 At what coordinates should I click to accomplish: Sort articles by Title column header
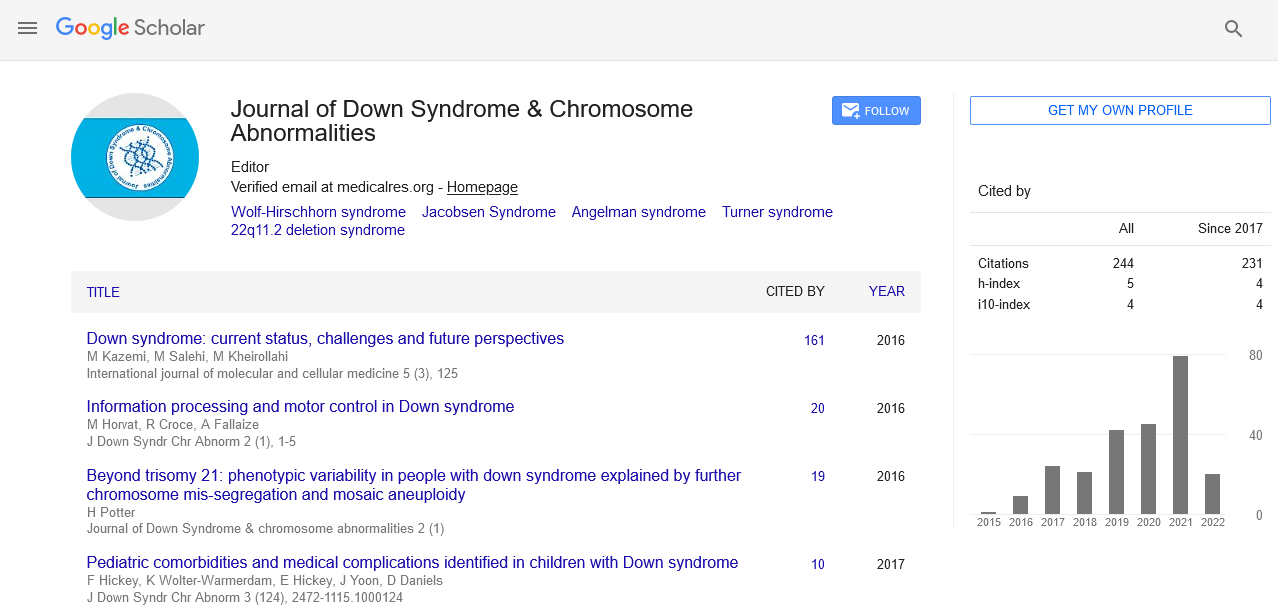pyautogui.click(x=103, y=292)
